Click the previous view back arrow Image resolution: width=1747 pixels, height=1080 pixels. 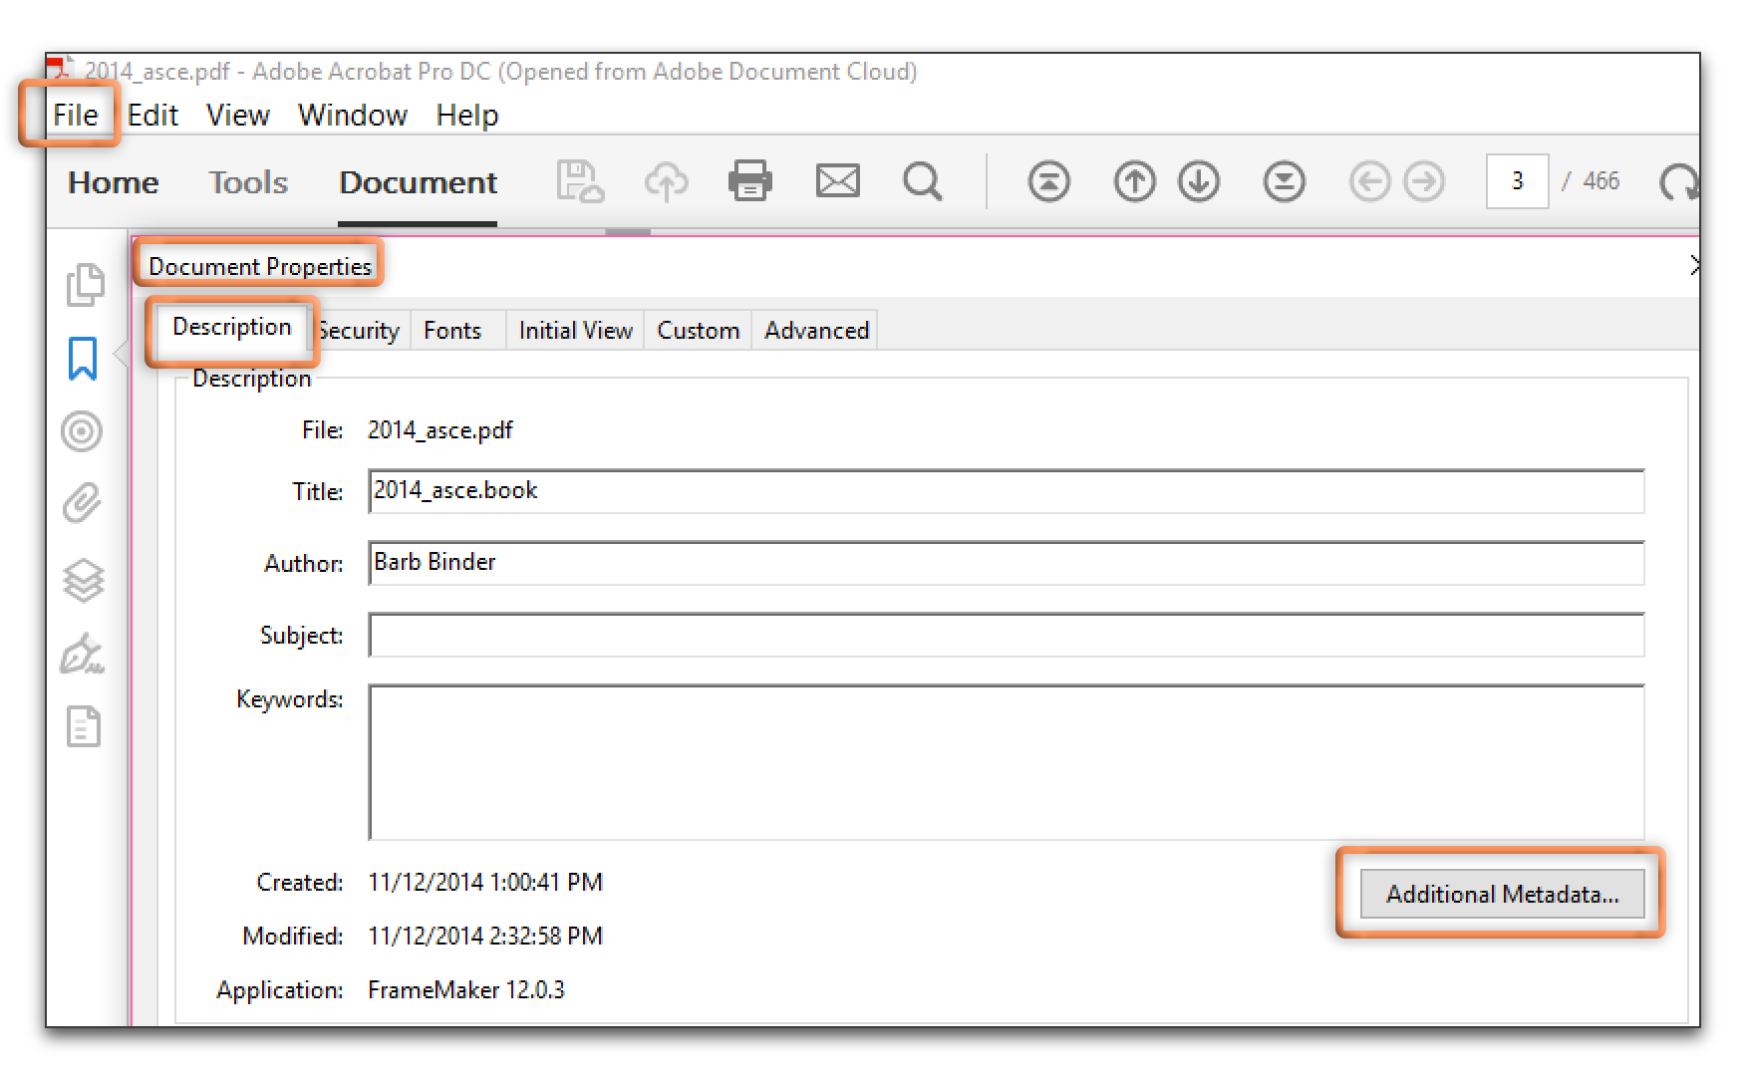coord(1369,182)
